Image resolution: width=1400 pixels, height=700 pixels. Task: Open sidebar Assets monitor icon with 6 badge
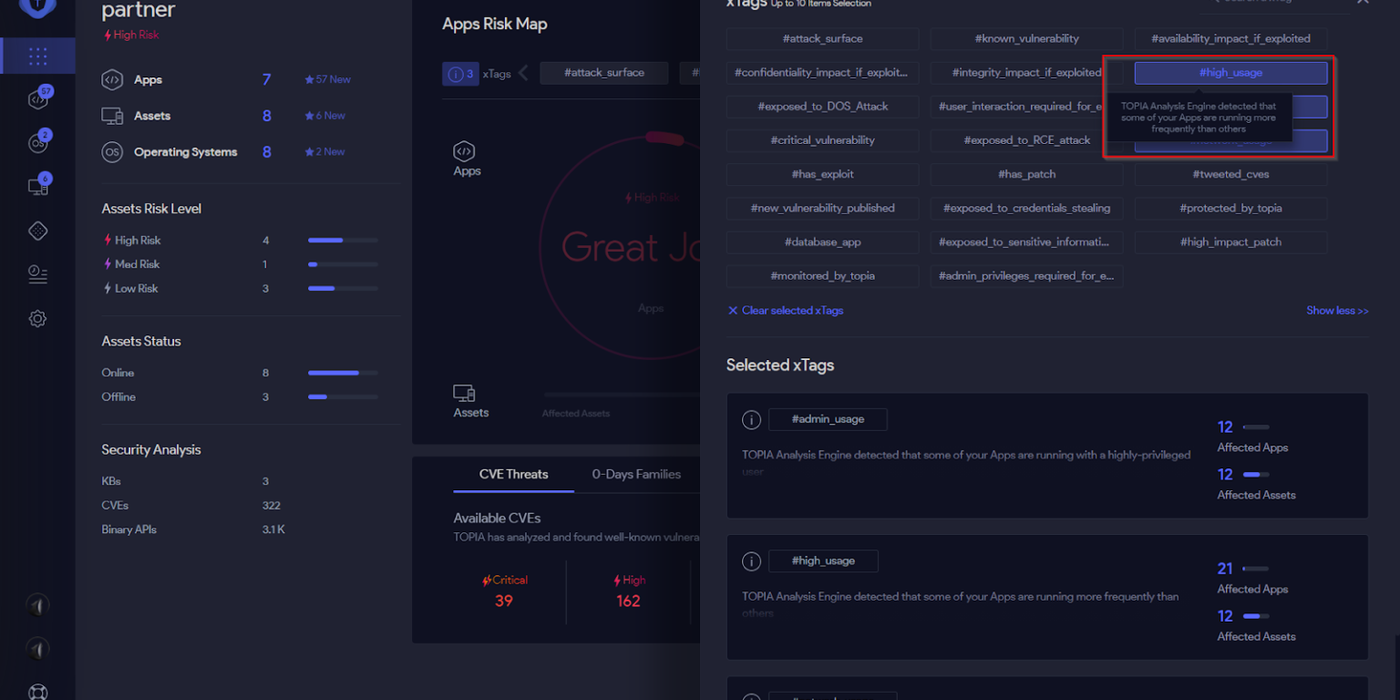coord(38,187)
